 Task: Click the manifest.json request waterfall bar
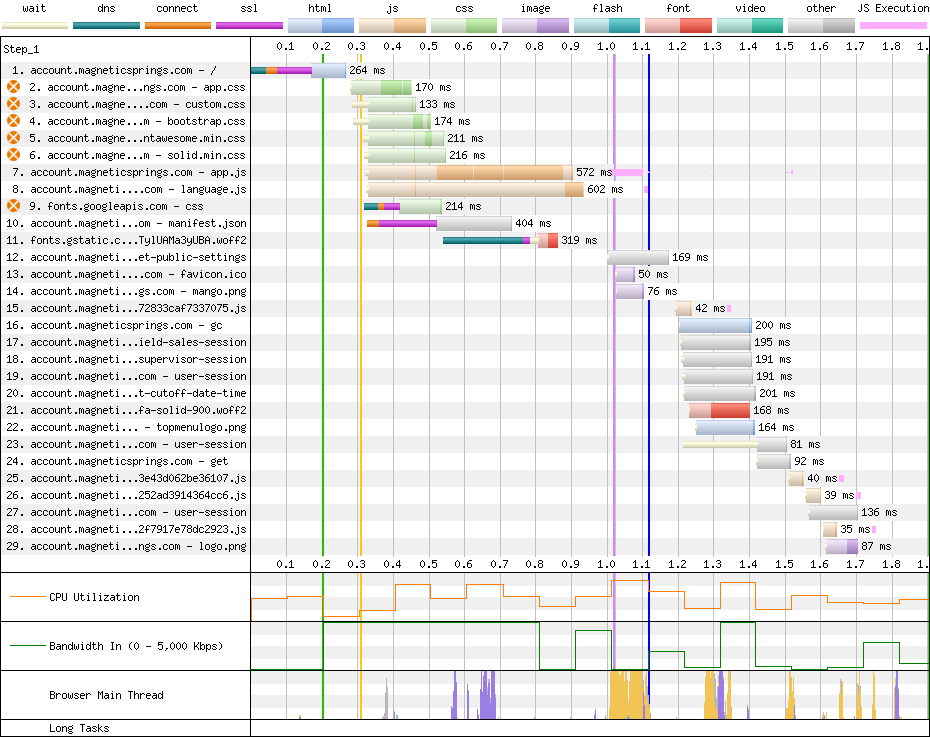click(439, 224)
